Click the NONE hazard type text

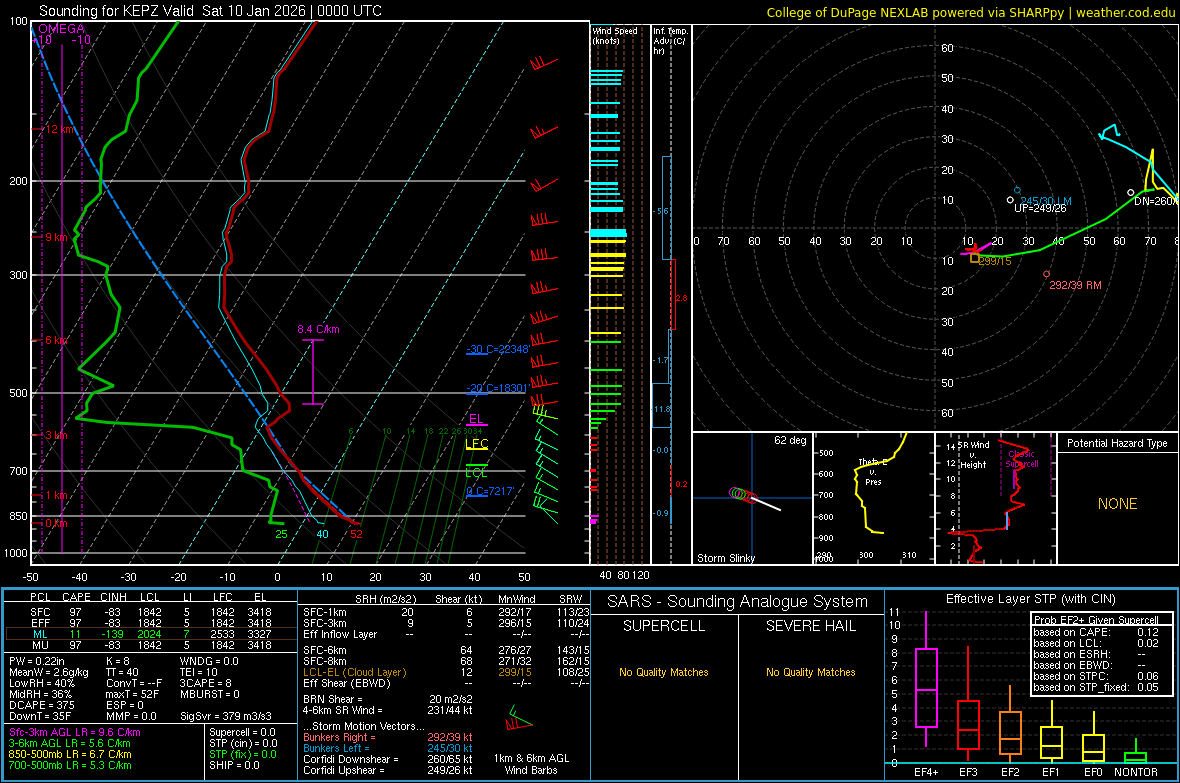[1117, 504]
